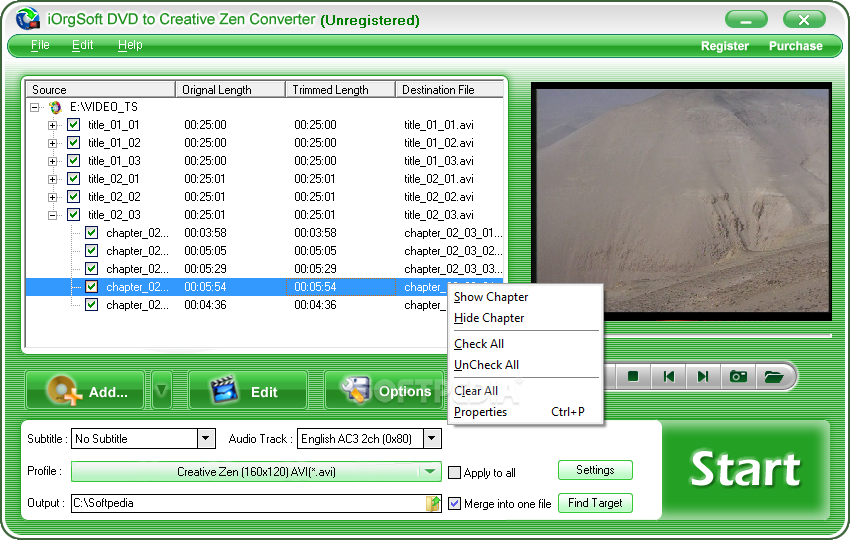Click the Trimmed Length column header
Screen dimensions: 850x540
click(340, 89)
